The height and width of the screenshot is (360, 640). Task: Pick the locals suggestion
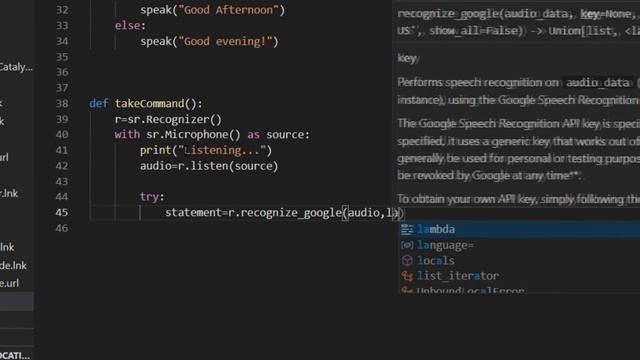pos(519,261)
